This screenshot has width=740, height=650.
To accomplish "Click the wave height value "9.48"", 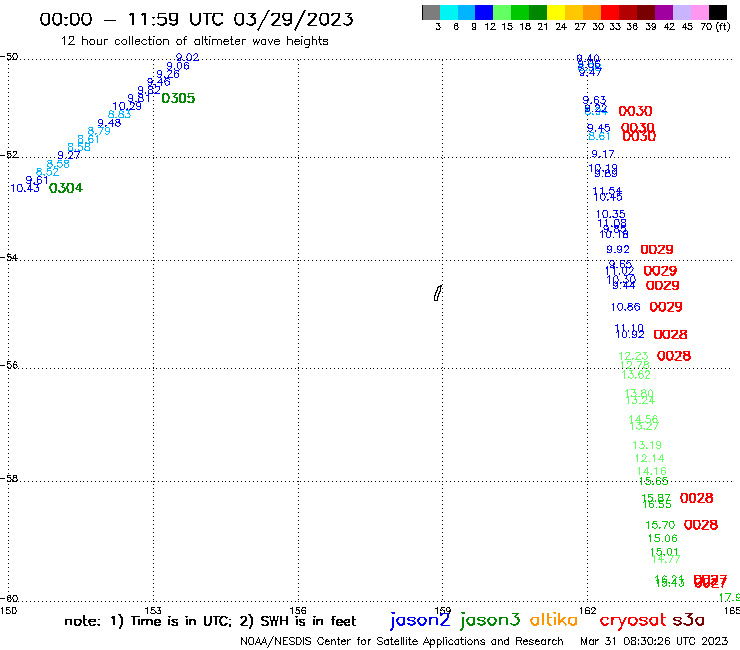I will point(109,123).
